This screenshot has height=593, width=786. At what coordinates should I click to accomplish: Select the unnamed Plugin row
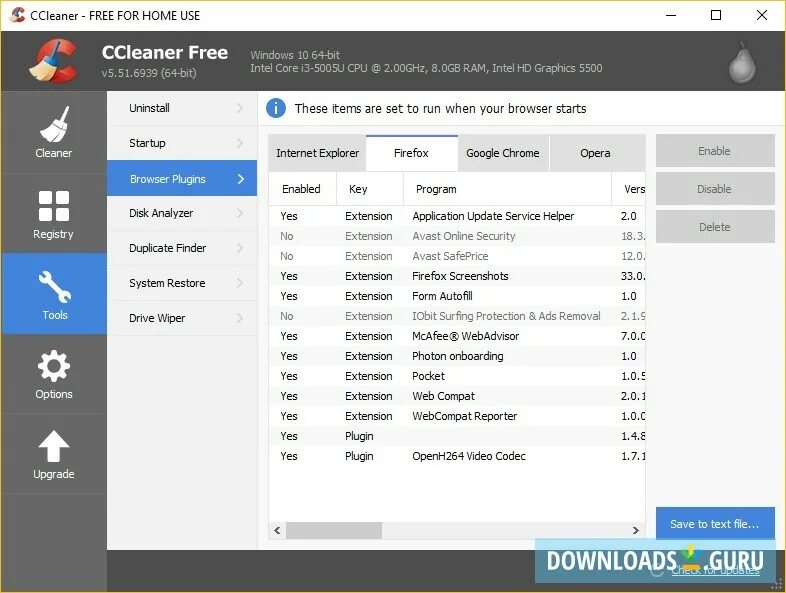point(457,436)
